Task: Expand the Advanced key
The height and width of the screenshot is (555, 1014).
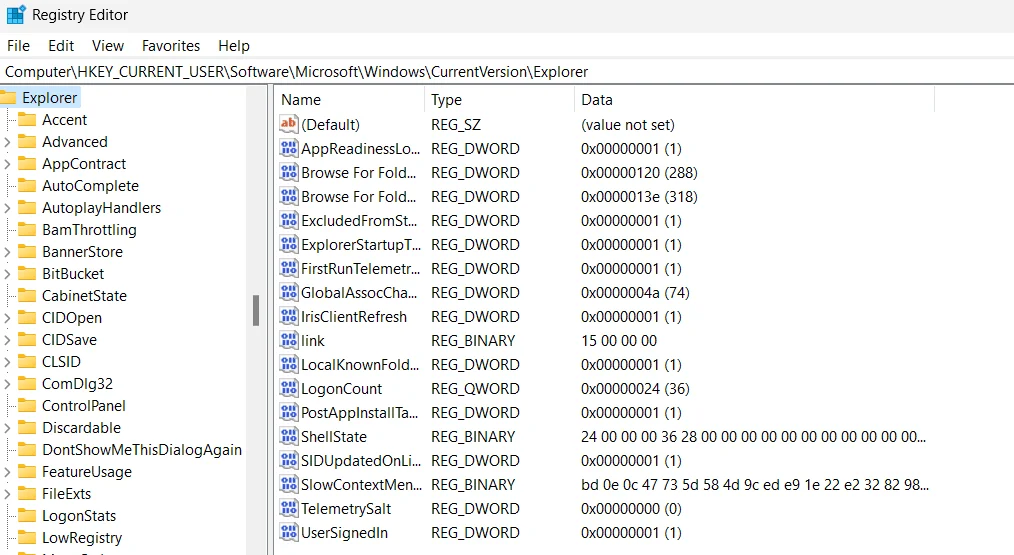Action: pyautogui.click(x=7, y=142)
